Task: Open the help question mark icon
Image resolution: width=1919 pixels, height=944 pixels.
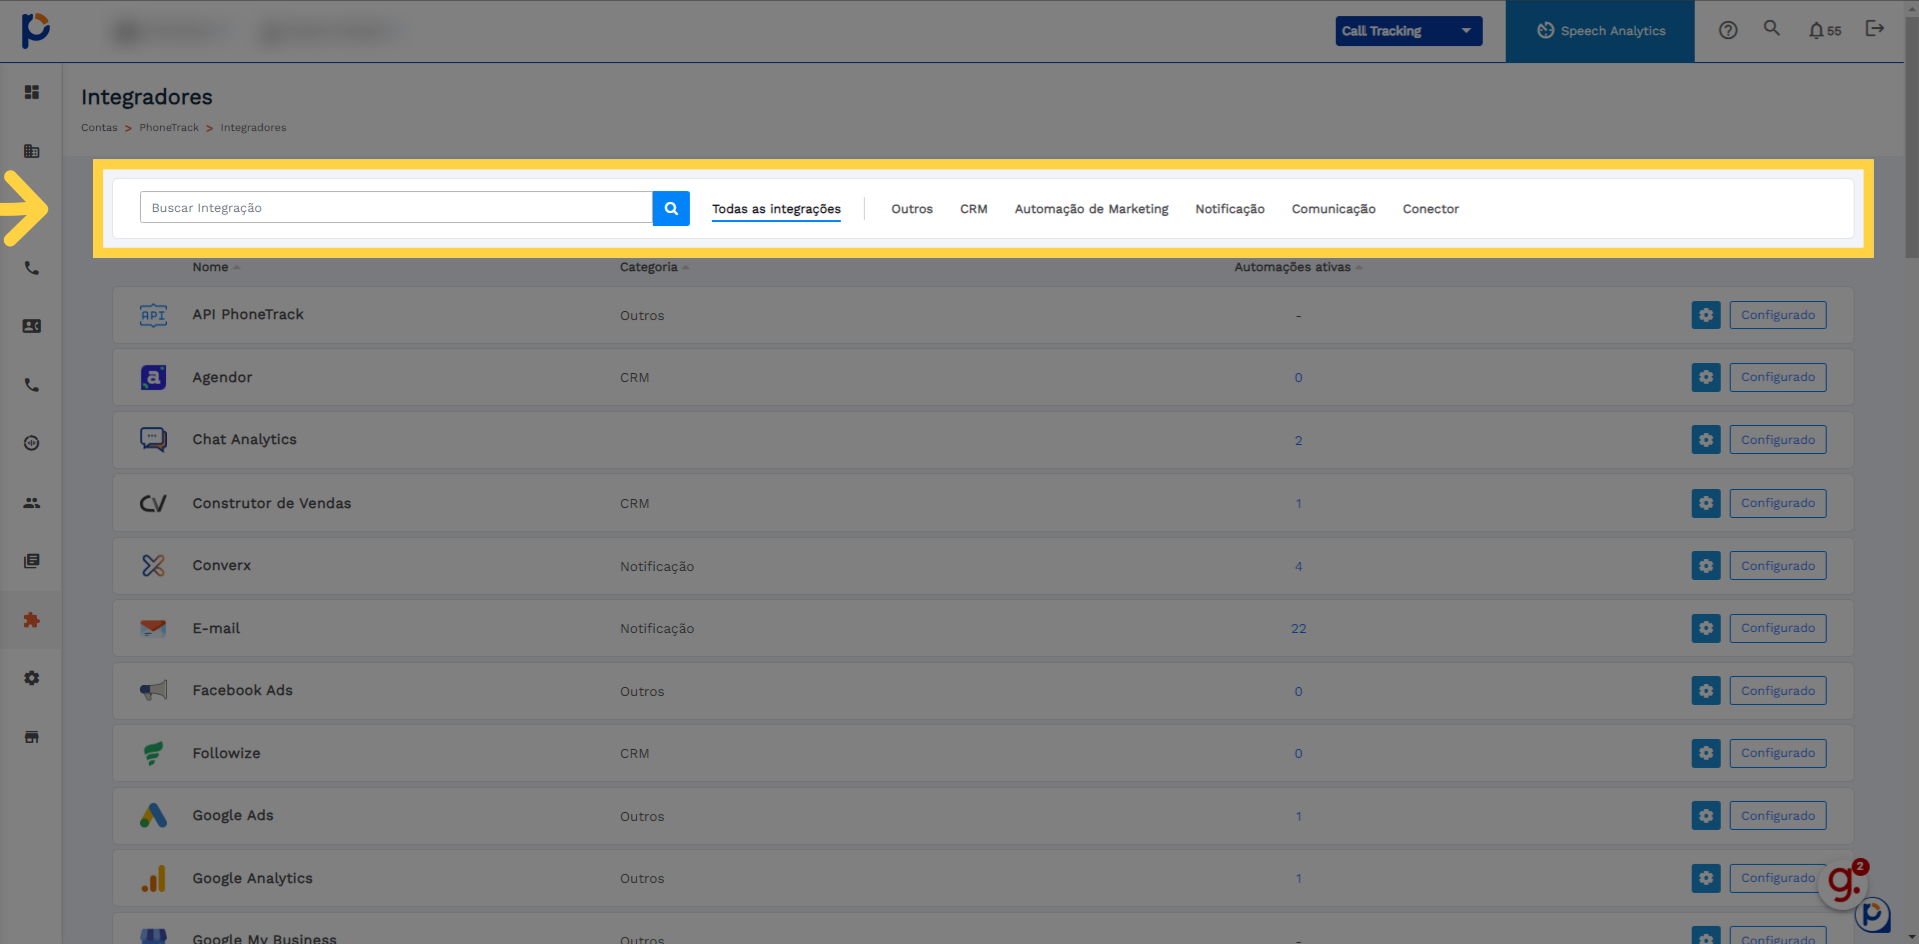Action: pos(1728,30)
